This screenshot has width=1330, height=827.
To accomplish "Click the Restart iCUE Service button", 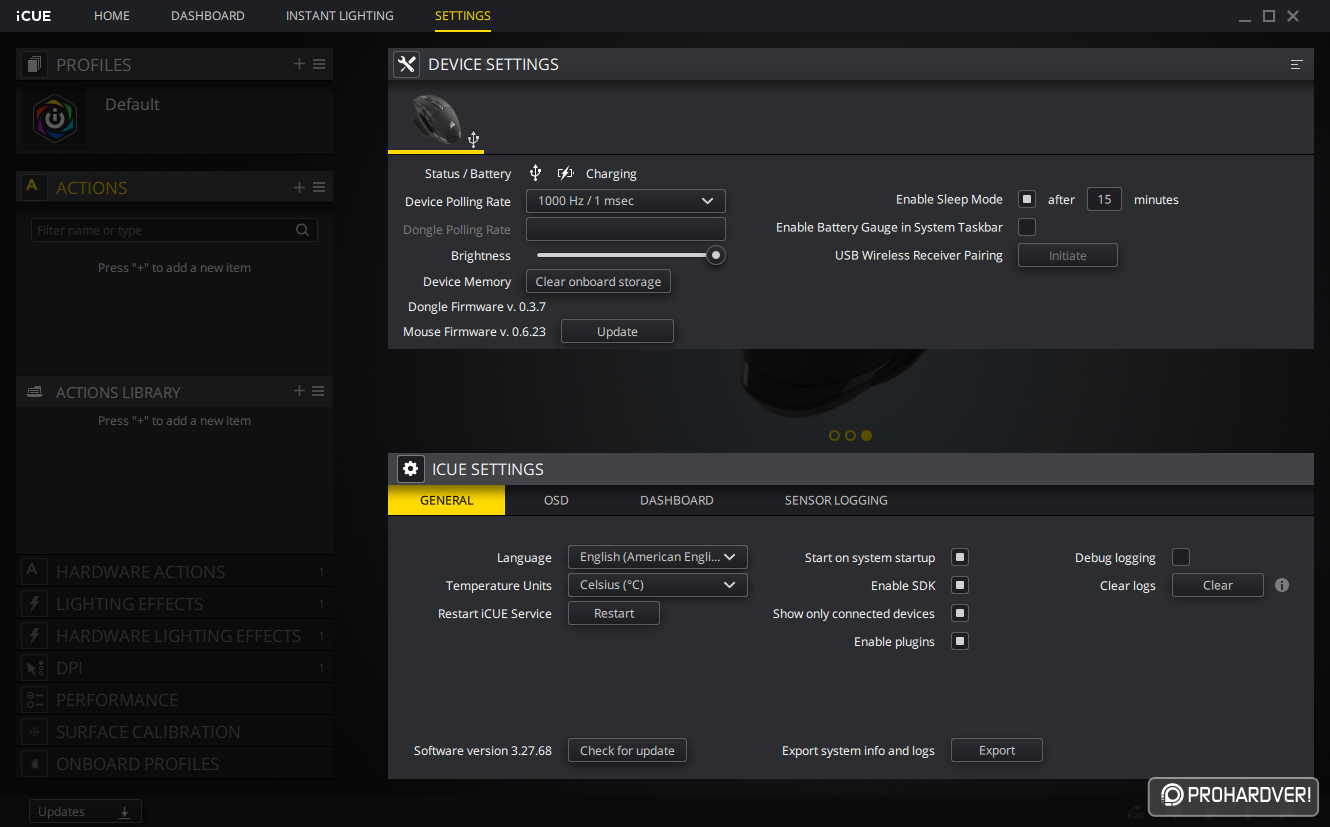I will (x=614, y=613).
